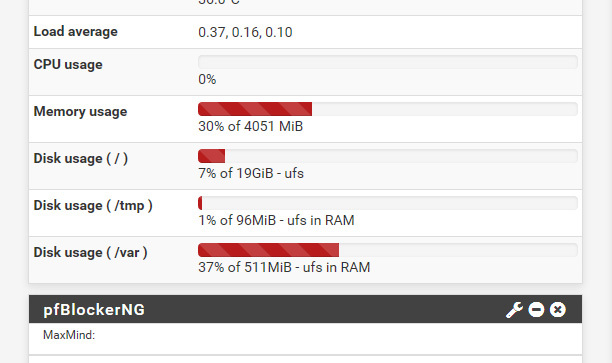Image resolution: width=612 pixels, height=363 pixels.
Task: Click the CPU usage progress bar
Action: 388,62
